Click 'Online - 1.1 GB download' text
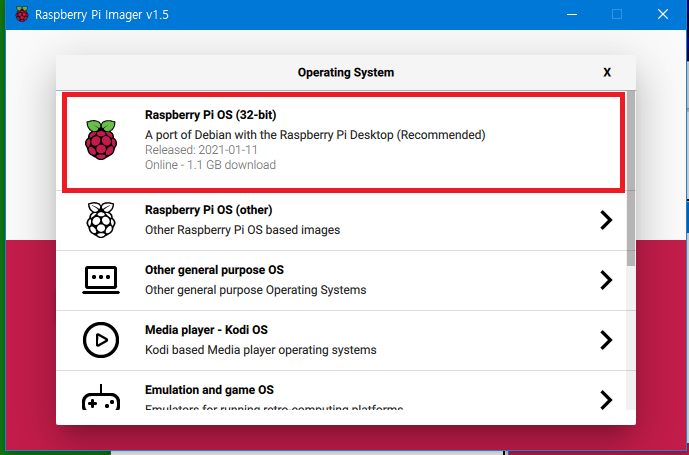Screen dimensions: 689x455 pos(210,165)
